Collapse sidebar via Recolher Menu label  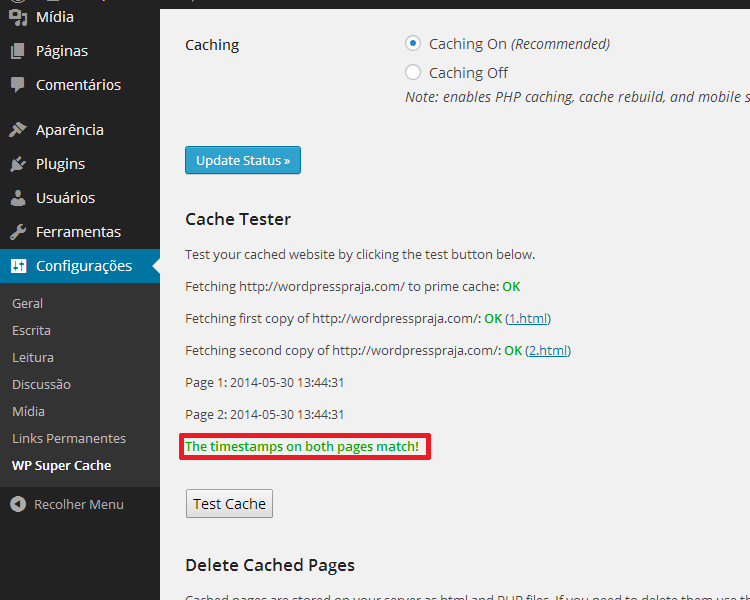coord(79,504)
